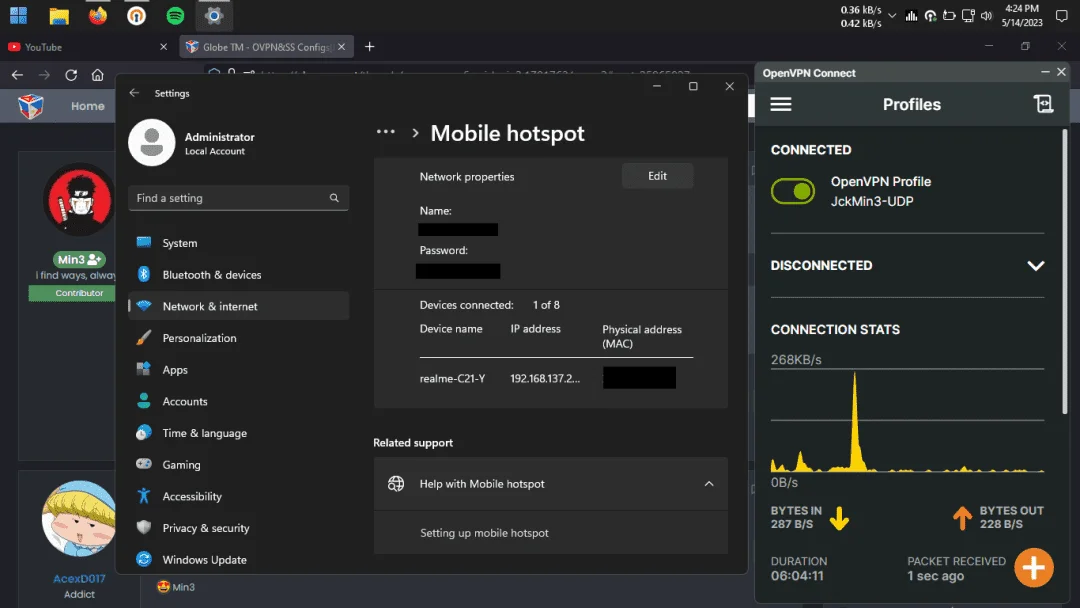Image resolution: width=1080 pixels, height=608 pixels.
Task: Click the search icon in Find a setting
Action: [334, 198]
